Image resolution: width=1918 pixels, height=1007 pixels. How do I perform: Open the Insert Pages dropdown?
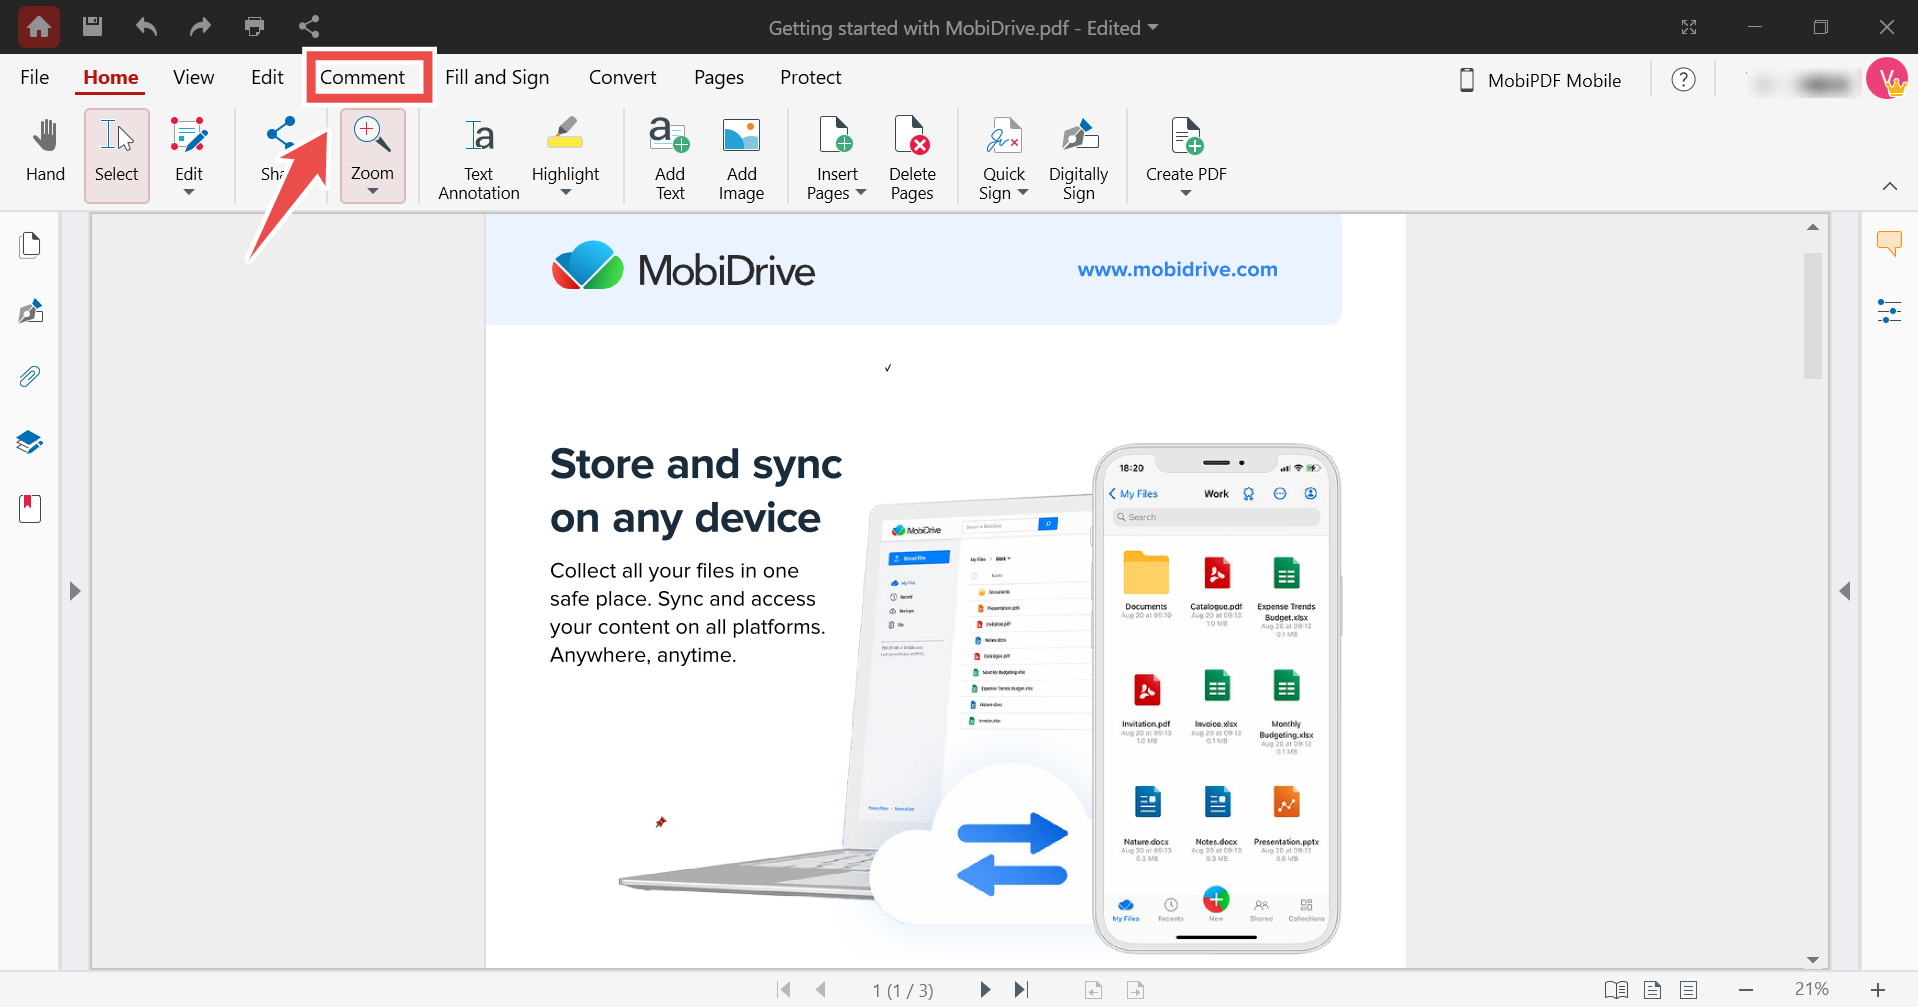[x=862, y=193]
